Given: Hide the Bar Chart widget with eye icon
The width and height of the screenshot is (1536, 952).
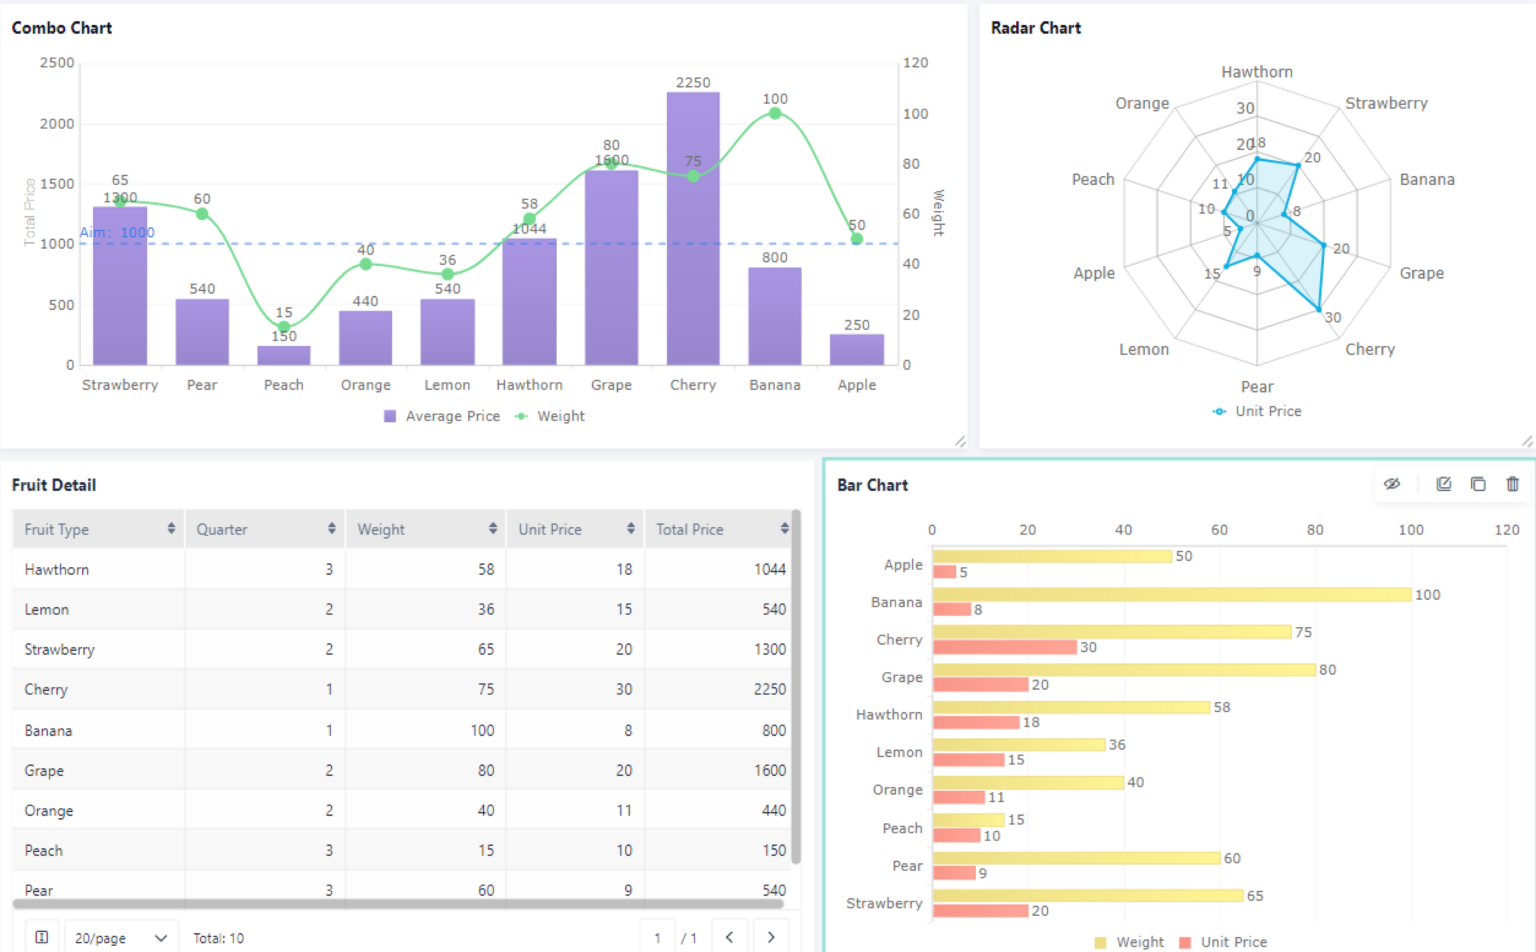Looking at the screenshot, I should point(1392,484).
